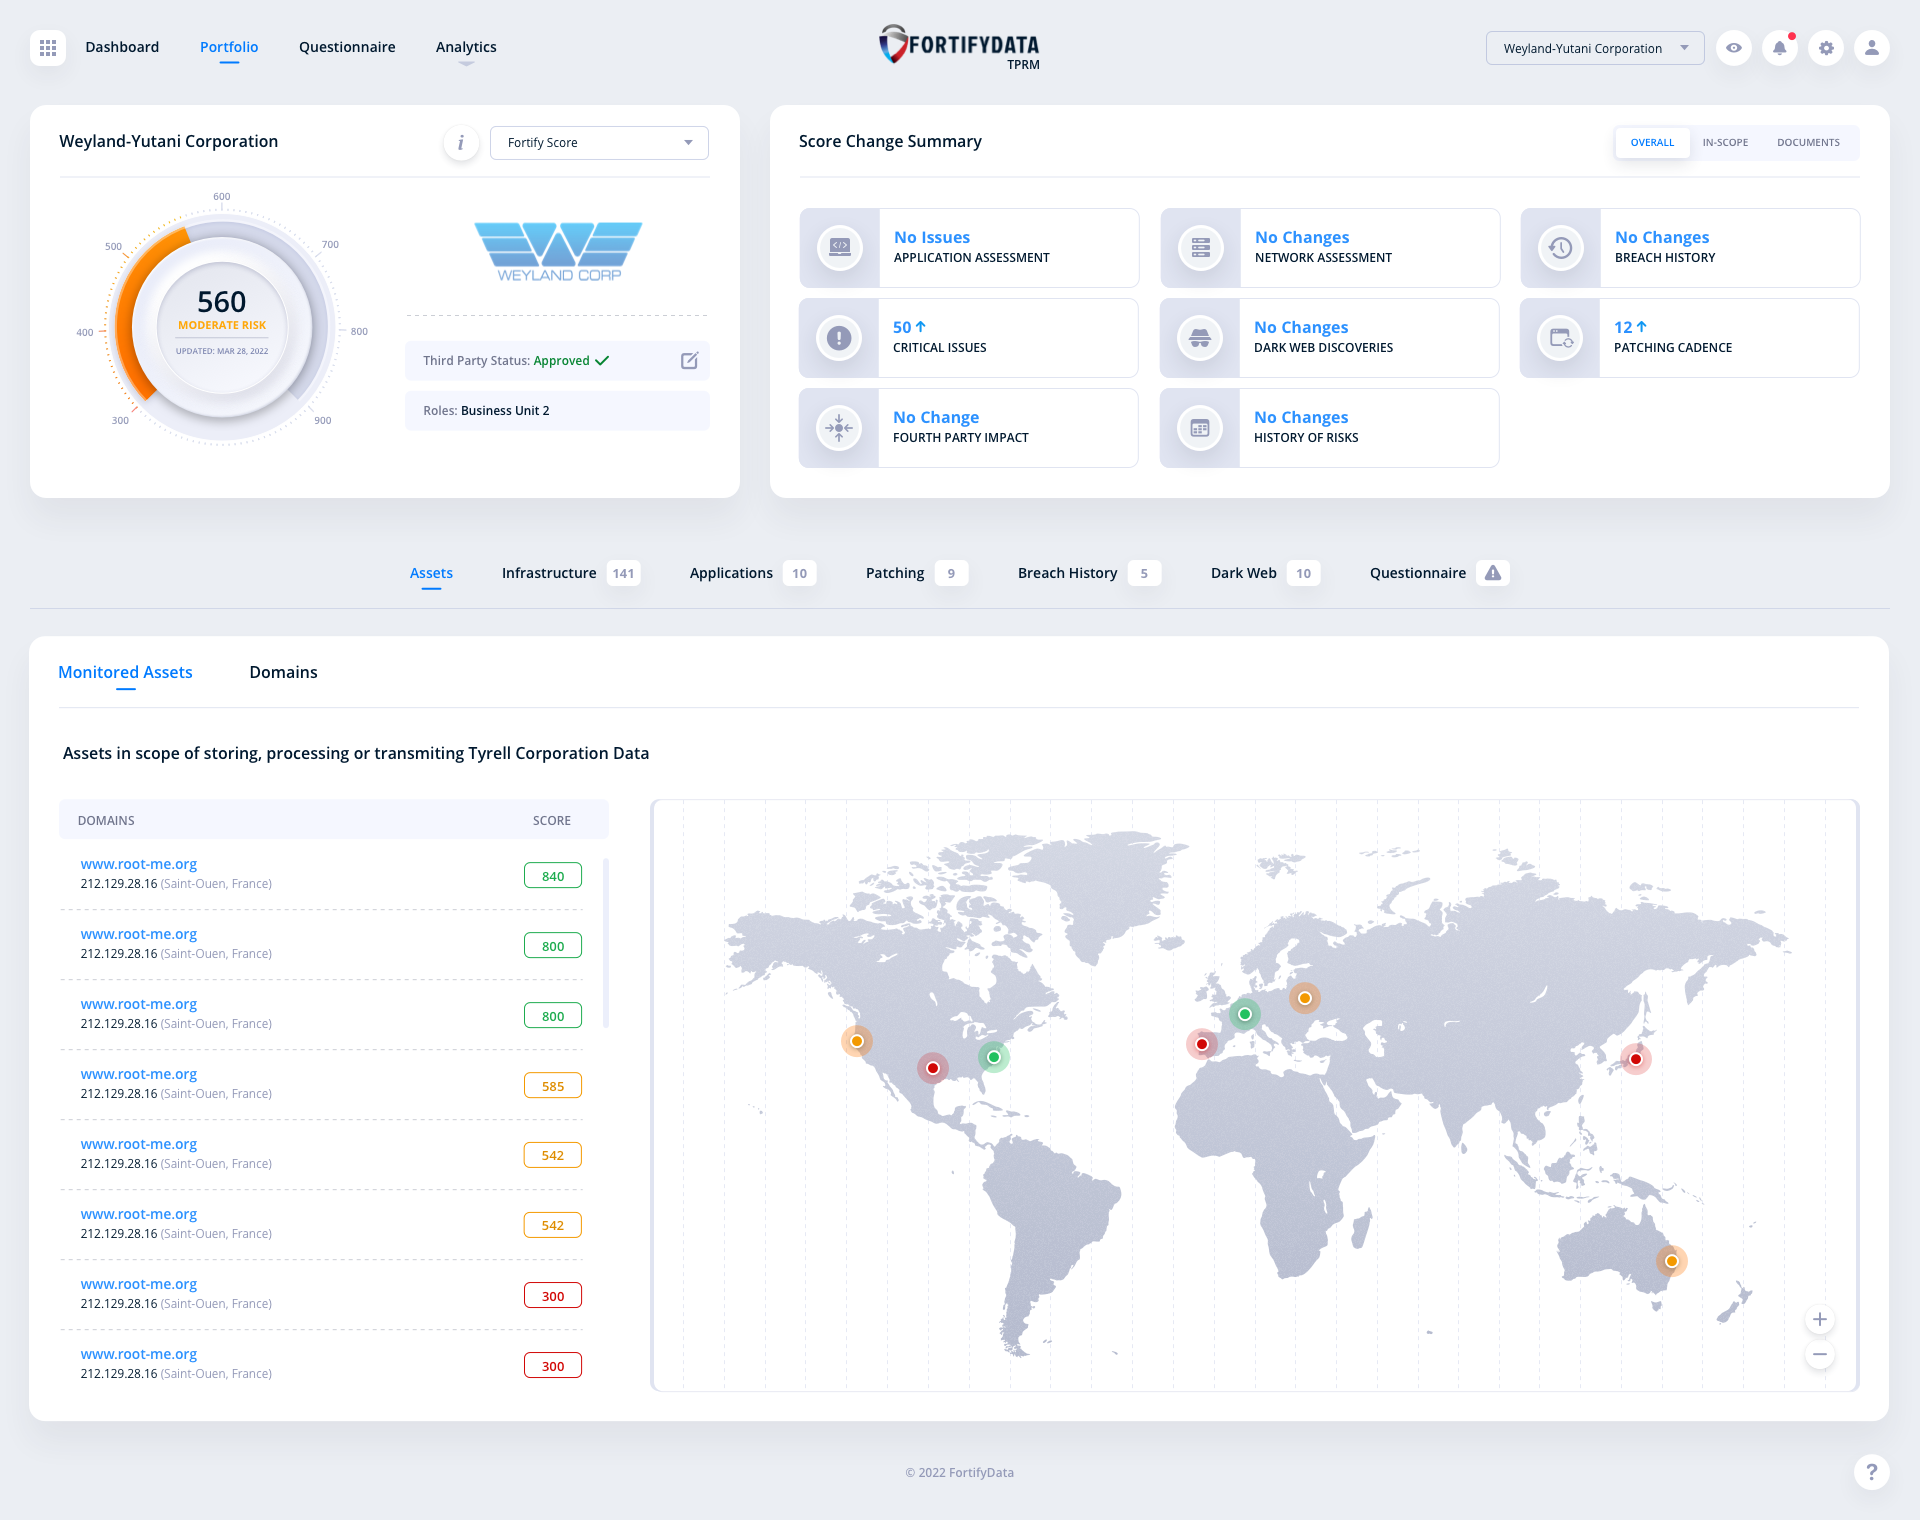The width and height of the screenshot is (1920, 1520).
Task: Open the apps grid menu icon
Action: coord(48,48)
